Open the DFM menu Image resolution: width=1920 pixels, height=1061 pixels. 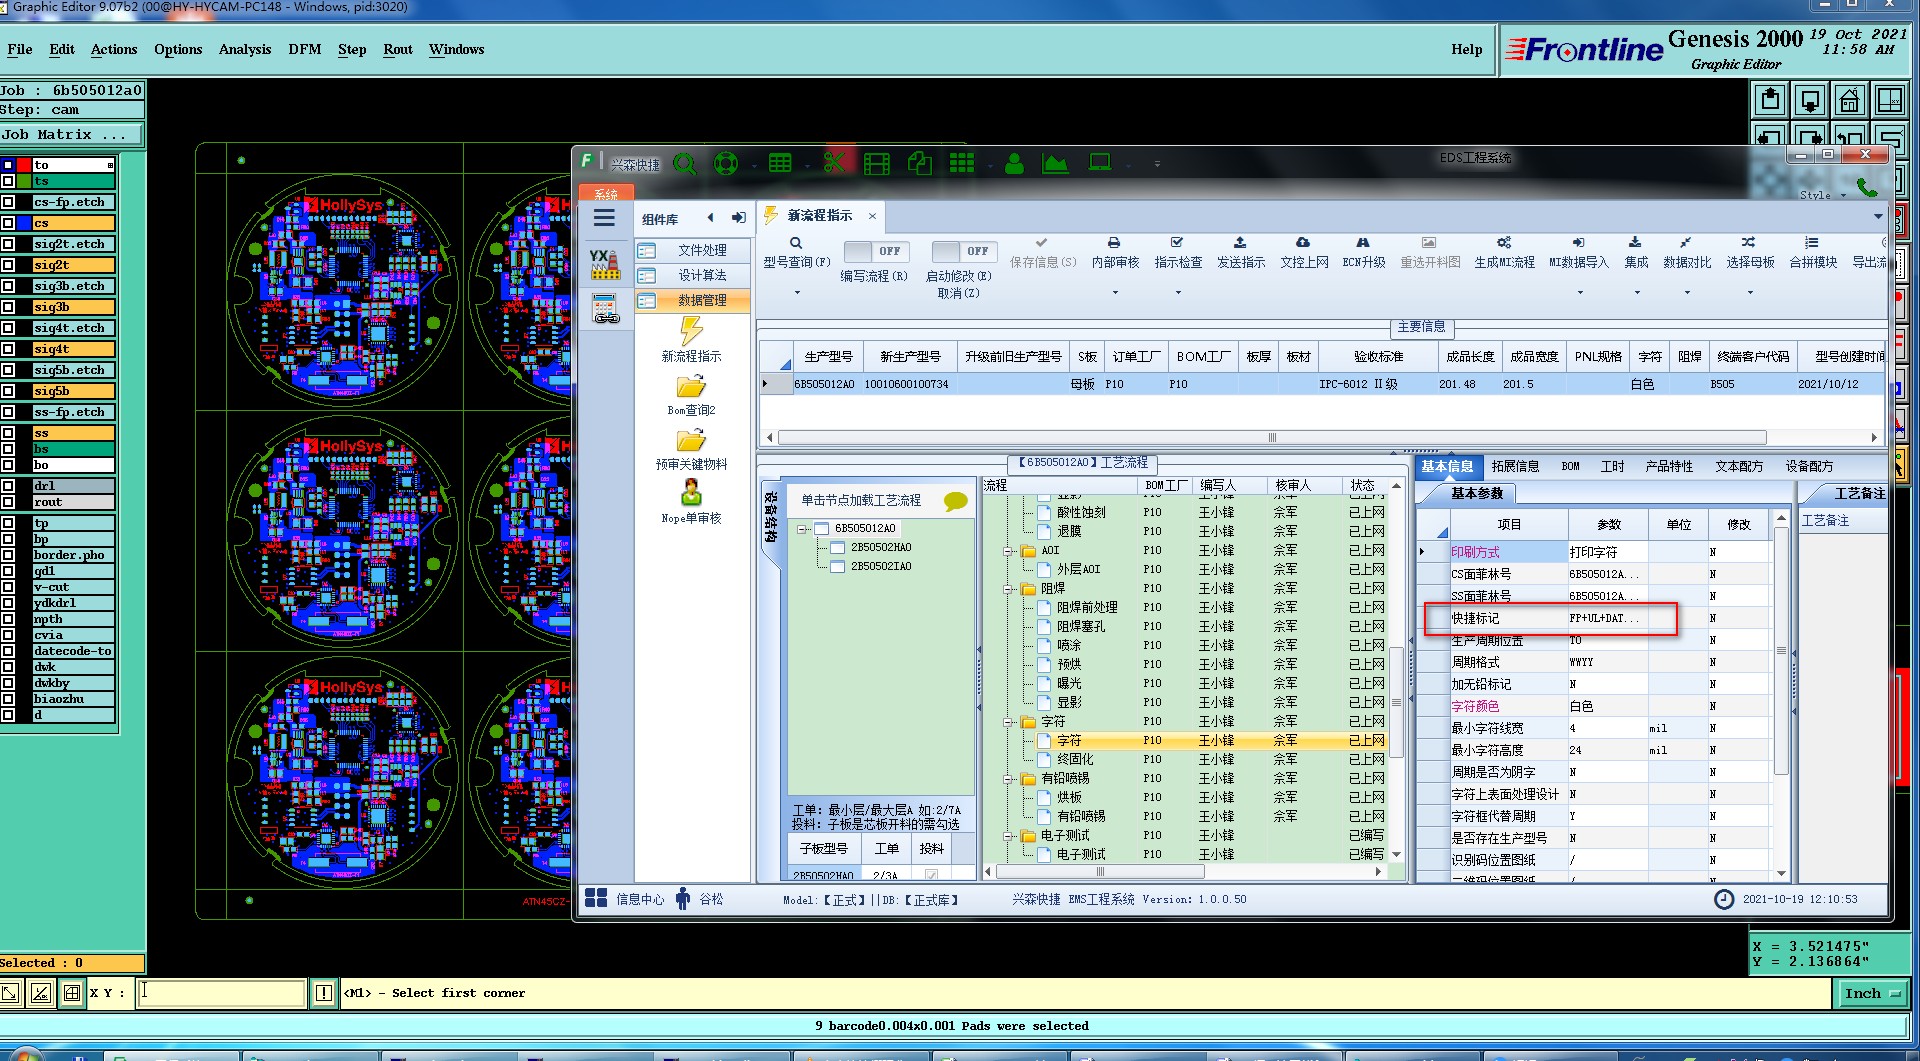[x=305, y=49]
